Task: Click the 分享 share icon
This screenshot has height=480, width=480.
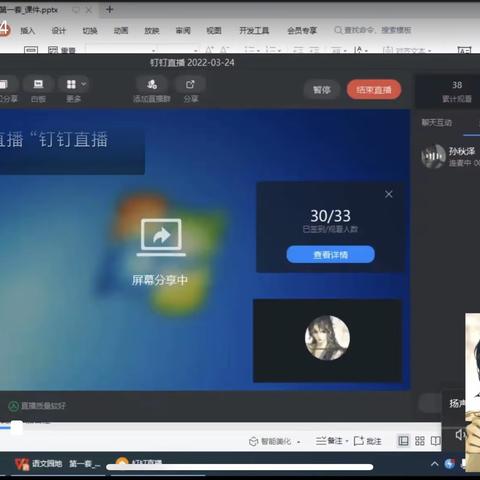Action: click(x=190, y=84)
